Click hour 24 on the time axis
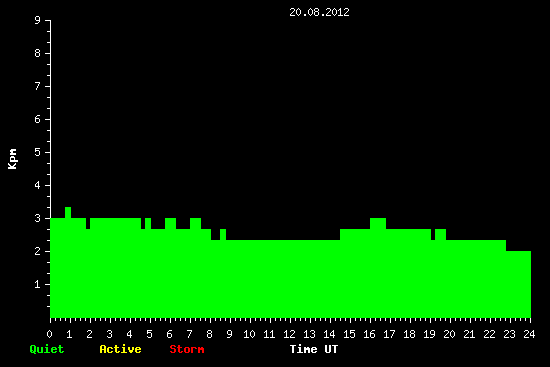Screen dimensions: 550x367 (529, 334)
